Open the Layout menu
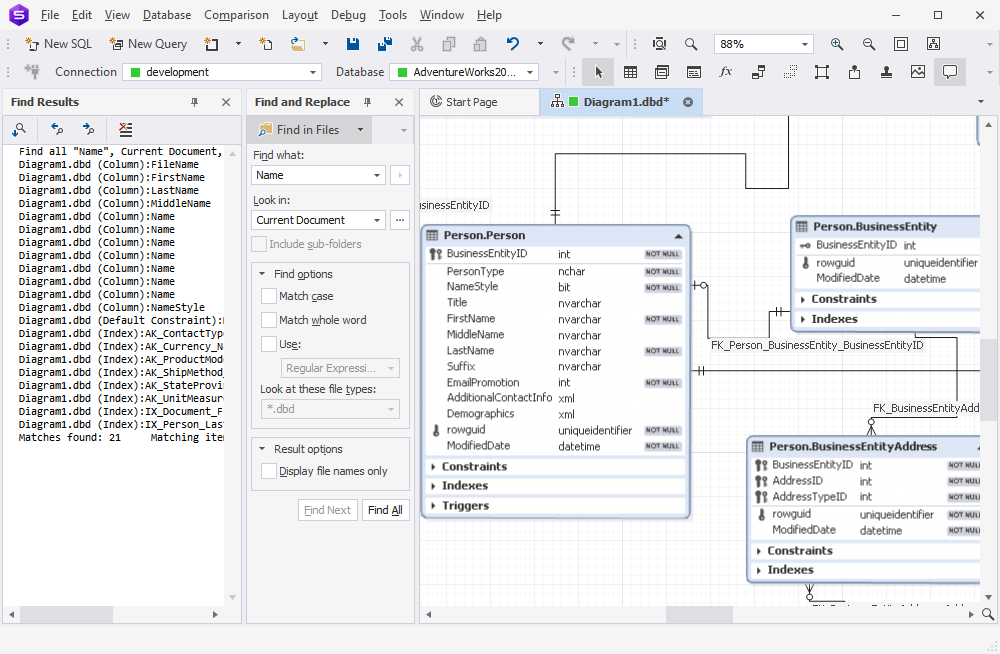The height and width of the screenshot is (654, 1000). 300,15
